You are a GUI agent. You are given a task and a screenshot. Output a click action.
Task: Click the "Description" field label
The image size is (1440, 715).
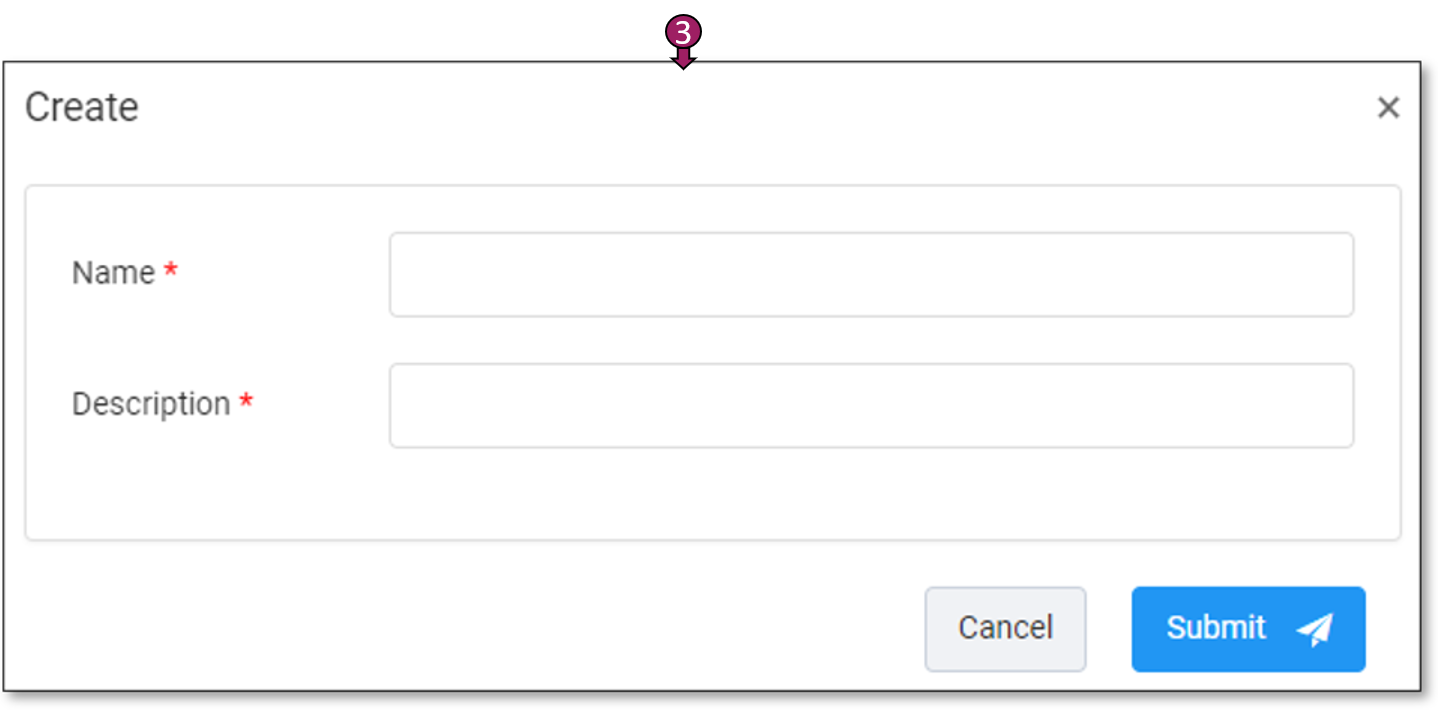pos(151,404)
